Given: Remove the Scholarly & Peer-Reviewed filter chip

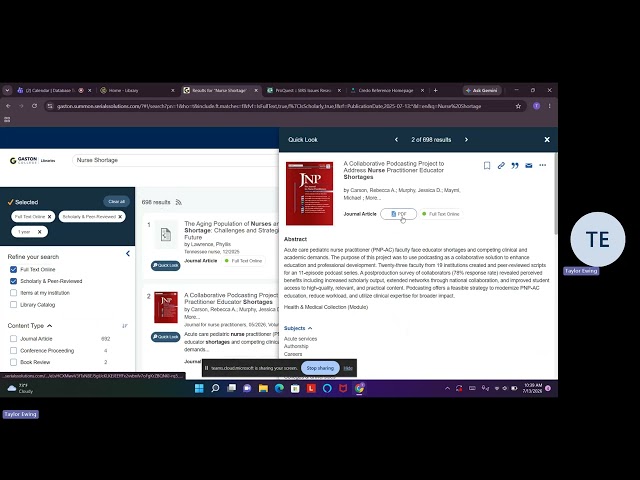Looking at the screenshot, I should (x=120, y=217).
